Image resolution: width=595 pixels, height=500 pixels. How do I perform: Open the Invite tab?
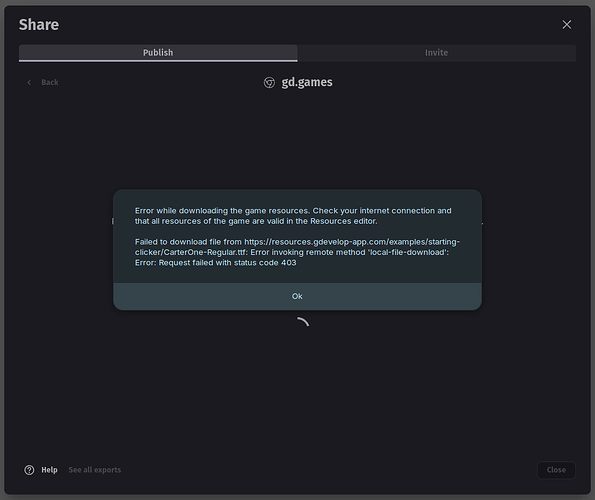click(436, 53)
